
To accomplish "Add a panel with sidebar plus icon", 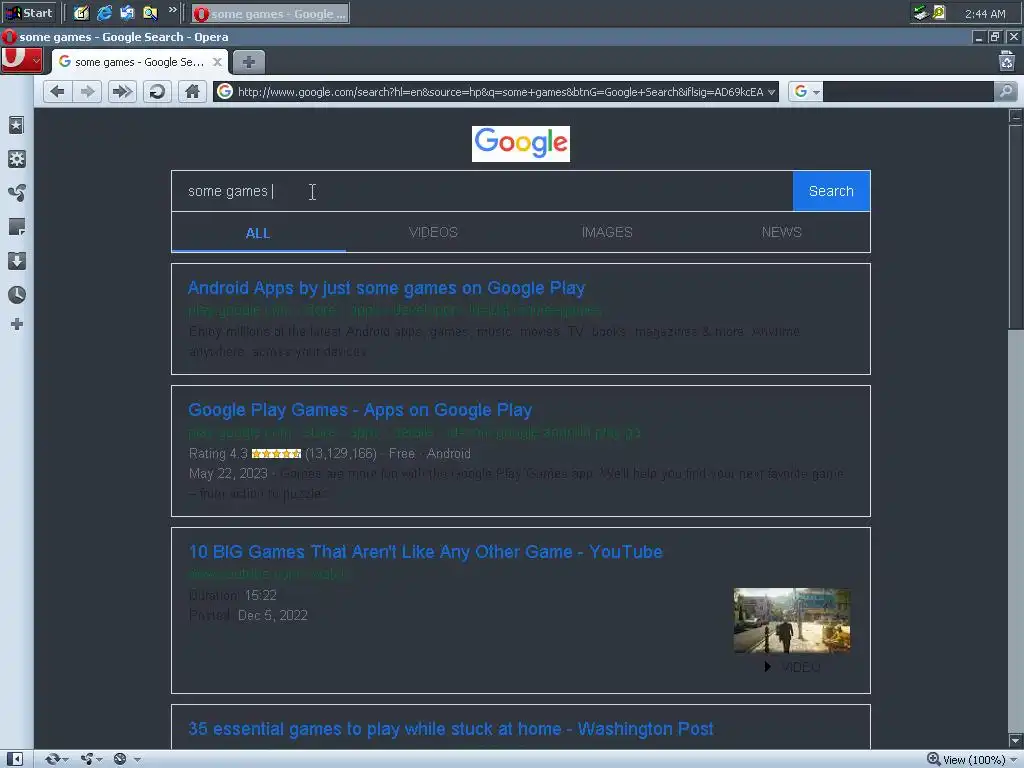I will pyautogui.click(x=17, y=325).
